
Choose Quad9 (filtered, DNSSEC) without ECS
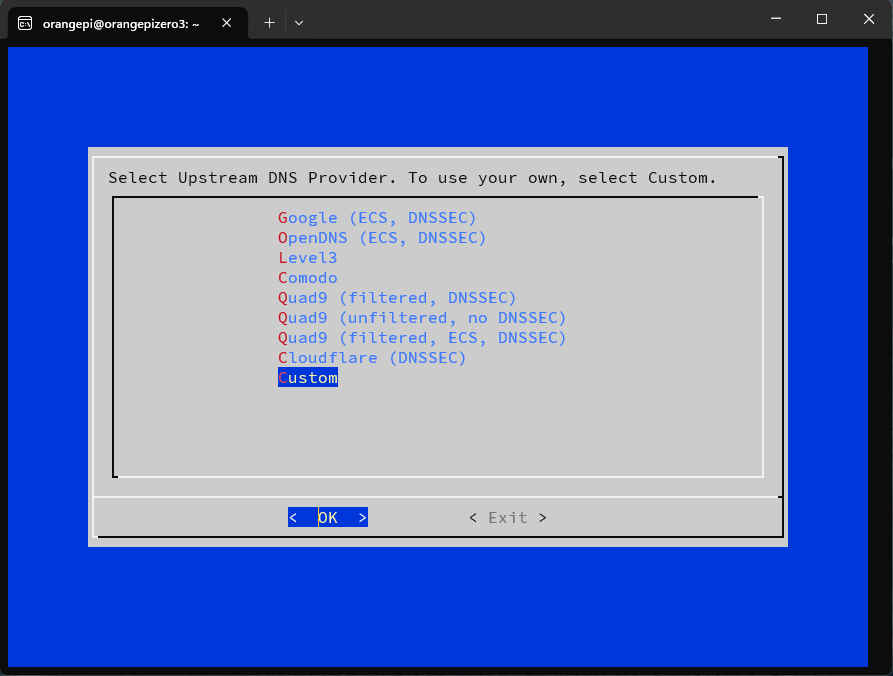[397, 297]
